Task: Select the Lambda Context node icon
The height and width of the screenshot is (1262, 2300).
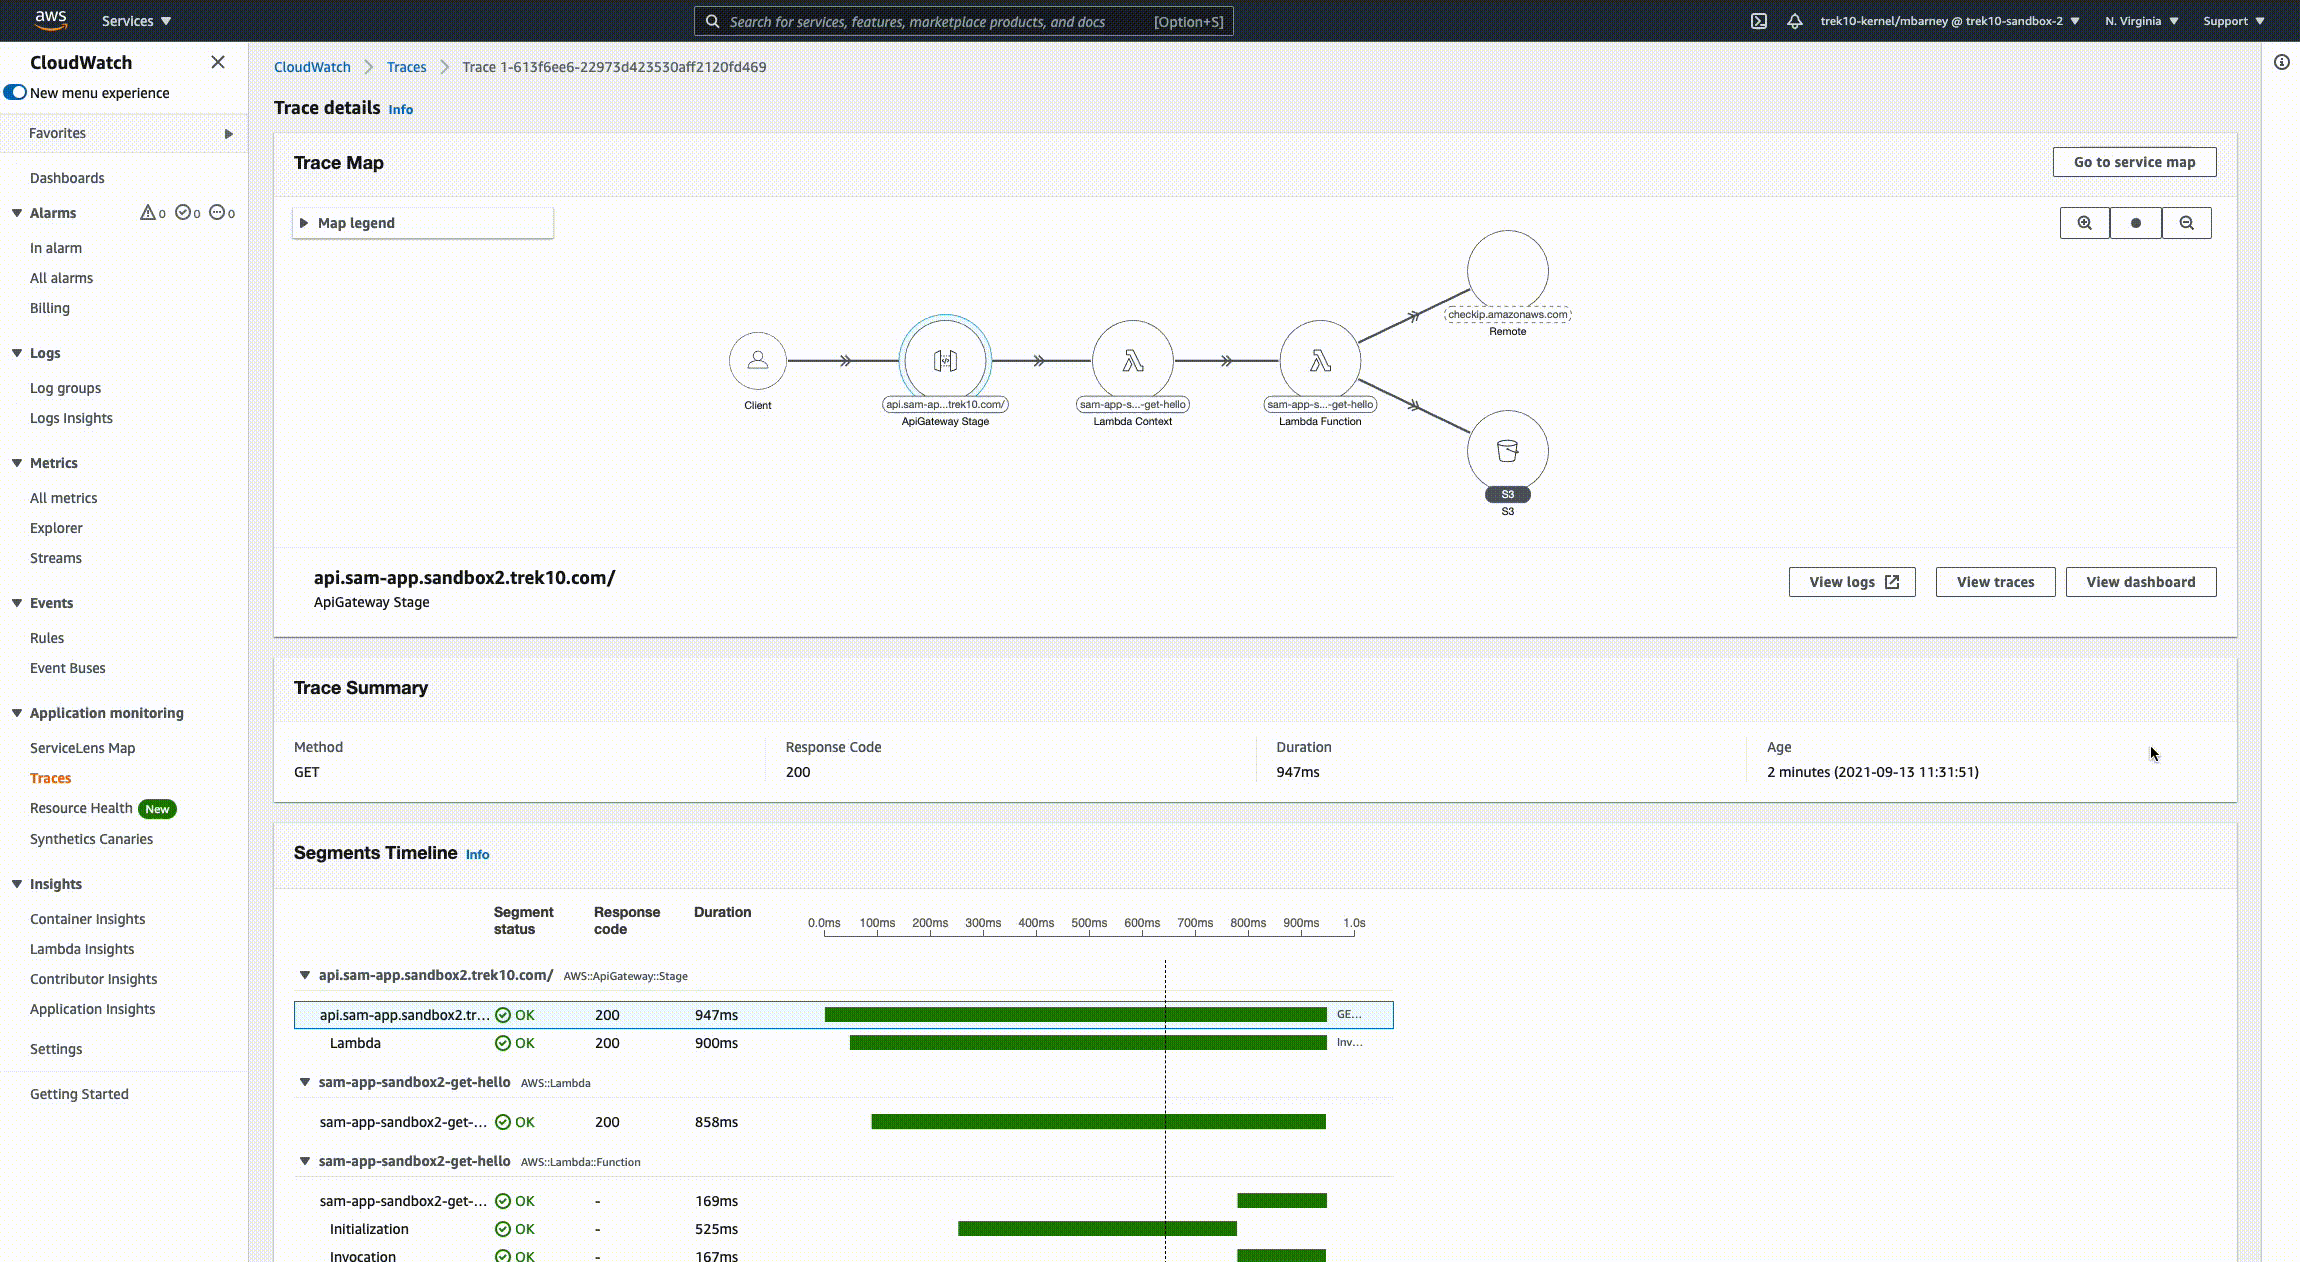Action: [x=1132, y=361]
